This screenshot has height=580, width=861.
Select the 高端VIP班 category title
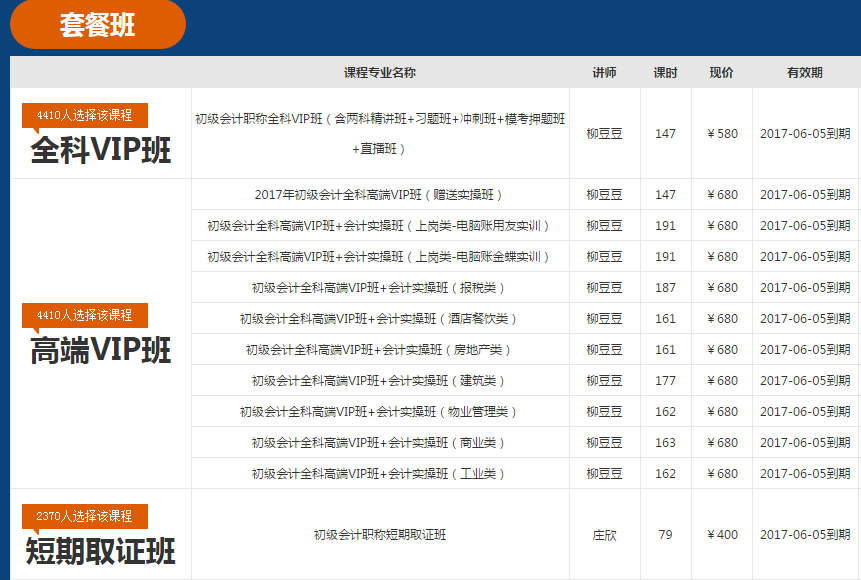click(101, 350)
